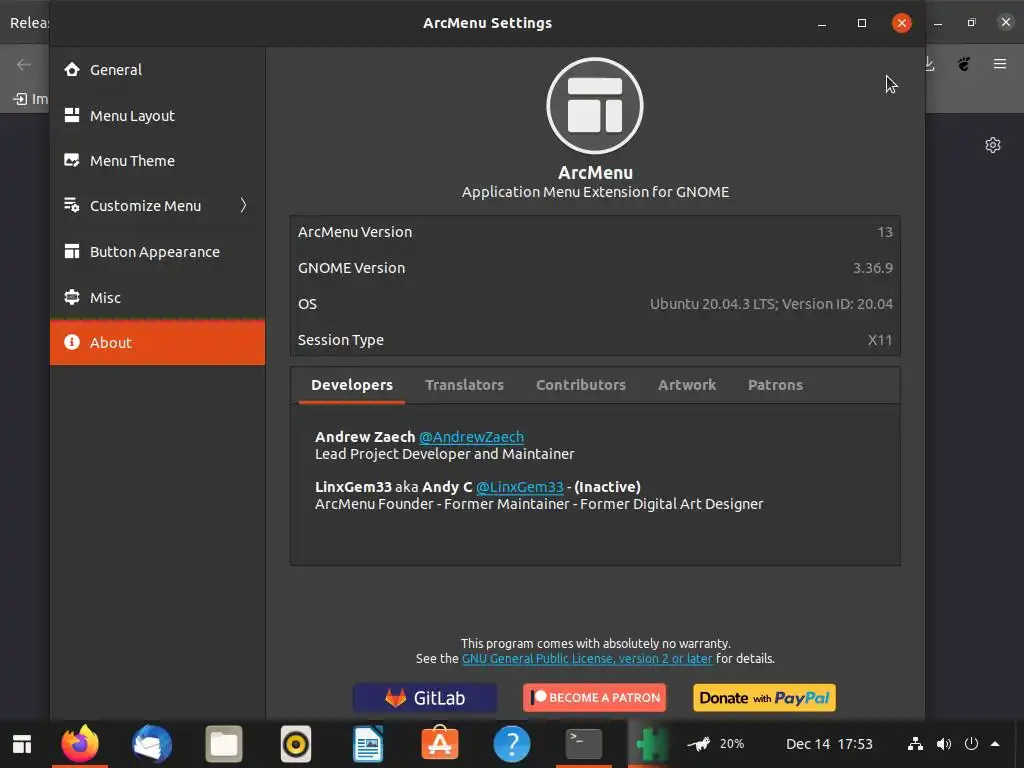View the Patrons tab
The height and width of the screenshot is (768, 1024).
tap(775, 385)
